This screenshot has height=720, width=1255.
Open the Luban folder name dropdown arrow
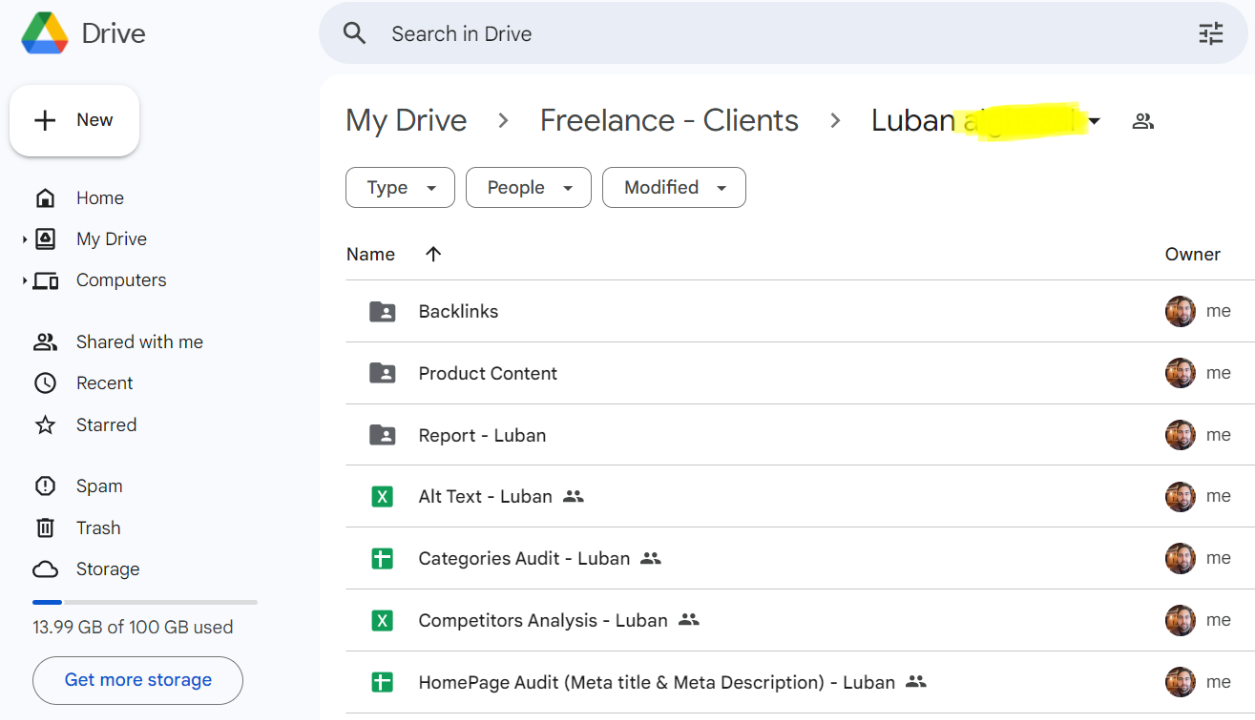(x=1094, y=122)
